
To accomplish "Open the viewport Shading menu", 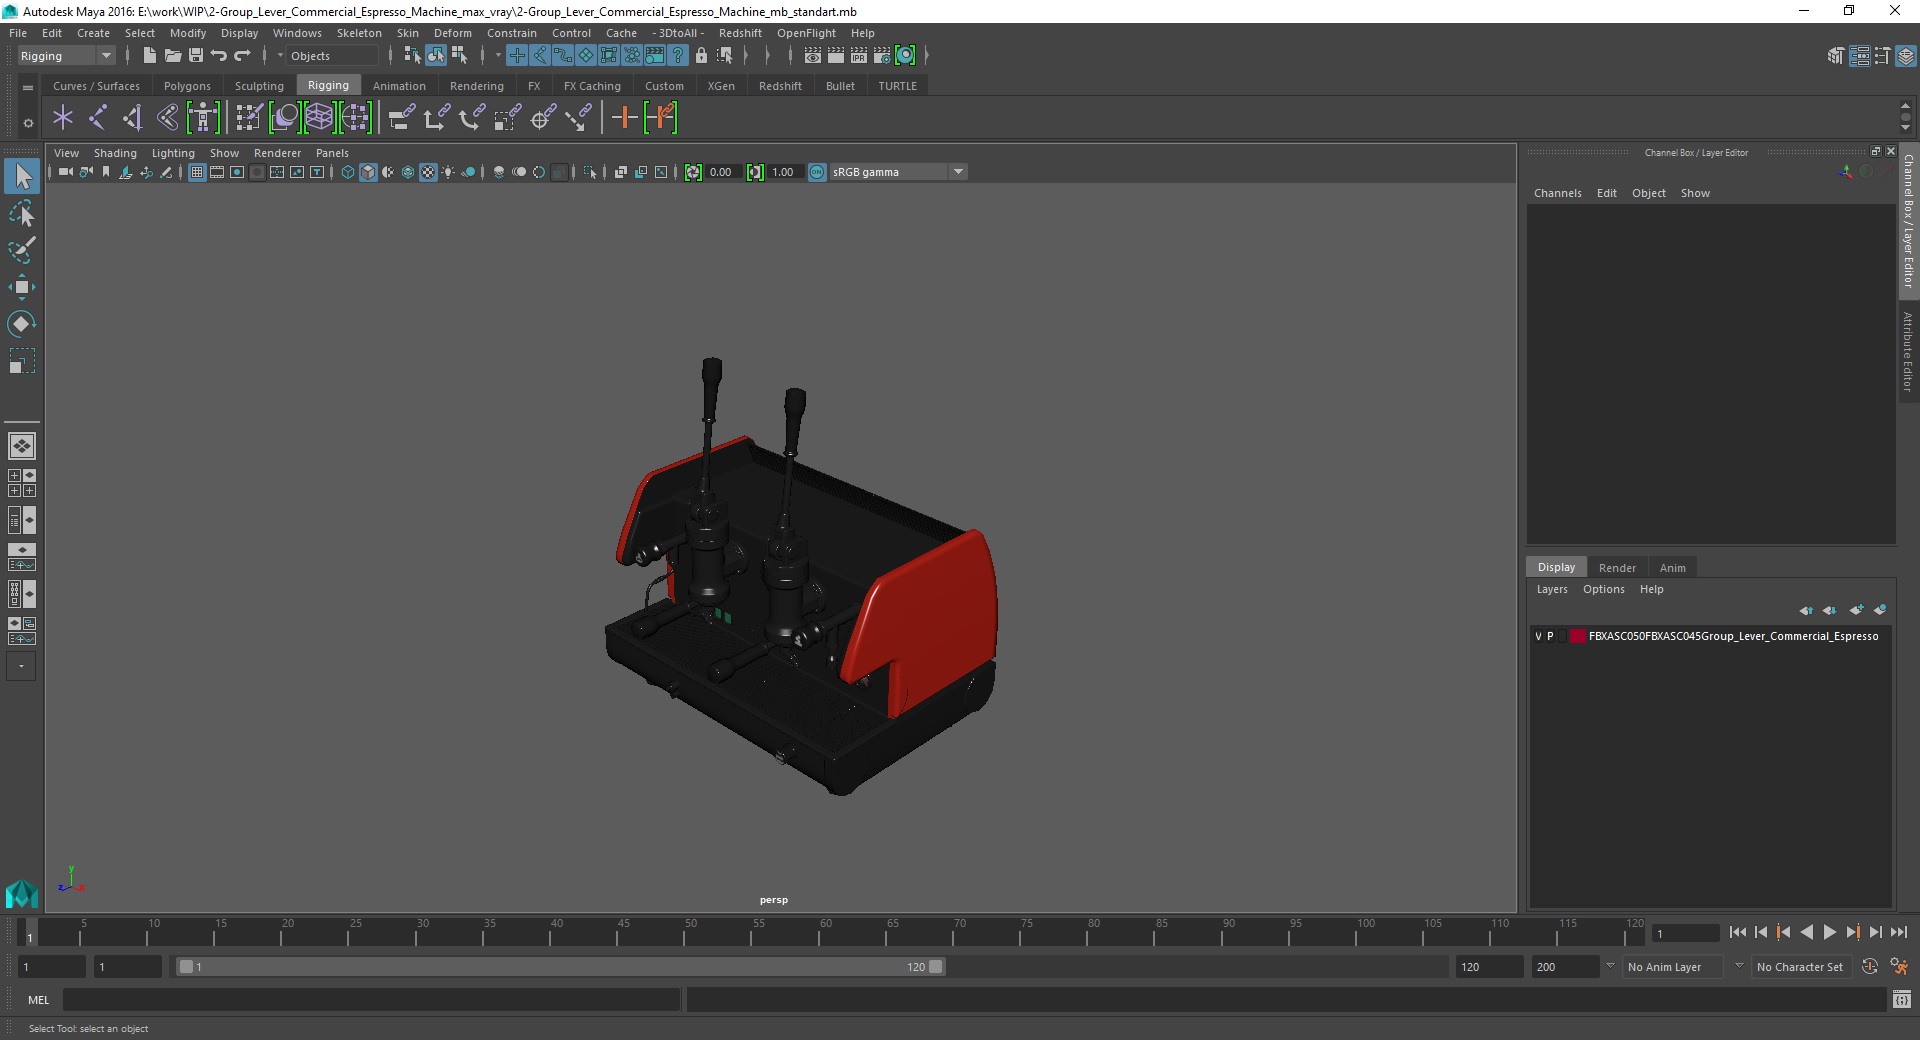I will pyautogui.click(x=115, y=153).
